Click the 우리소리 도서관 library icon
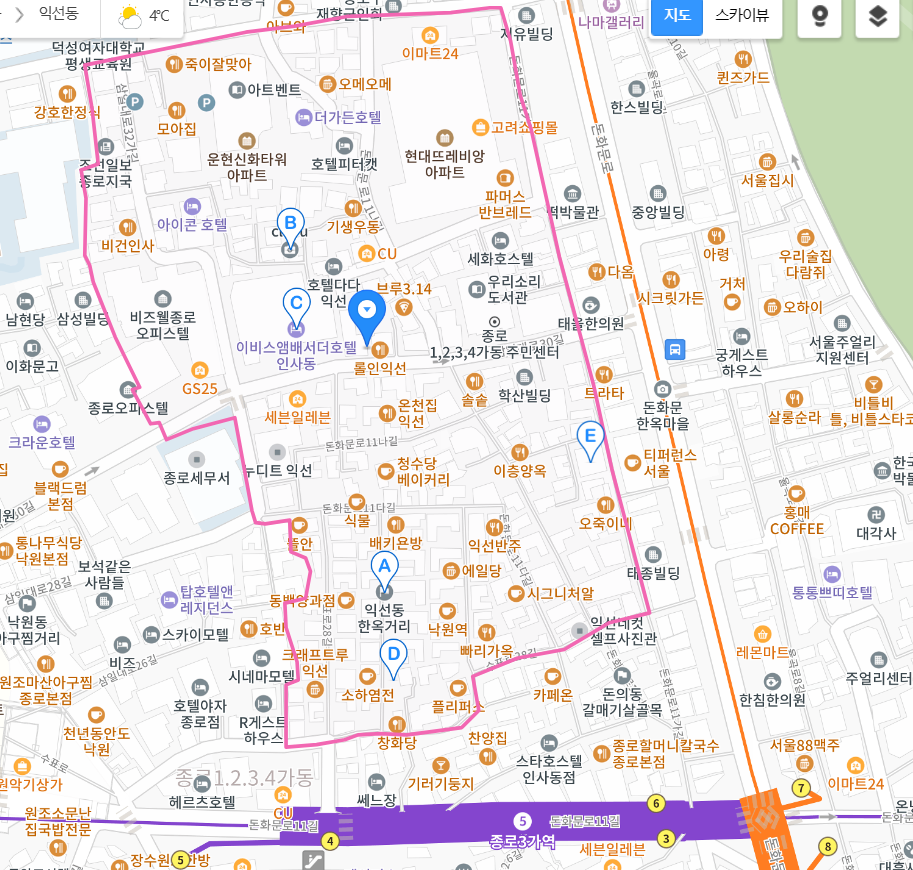Viewport: 913px width, 870px height. tap(476, 289)
